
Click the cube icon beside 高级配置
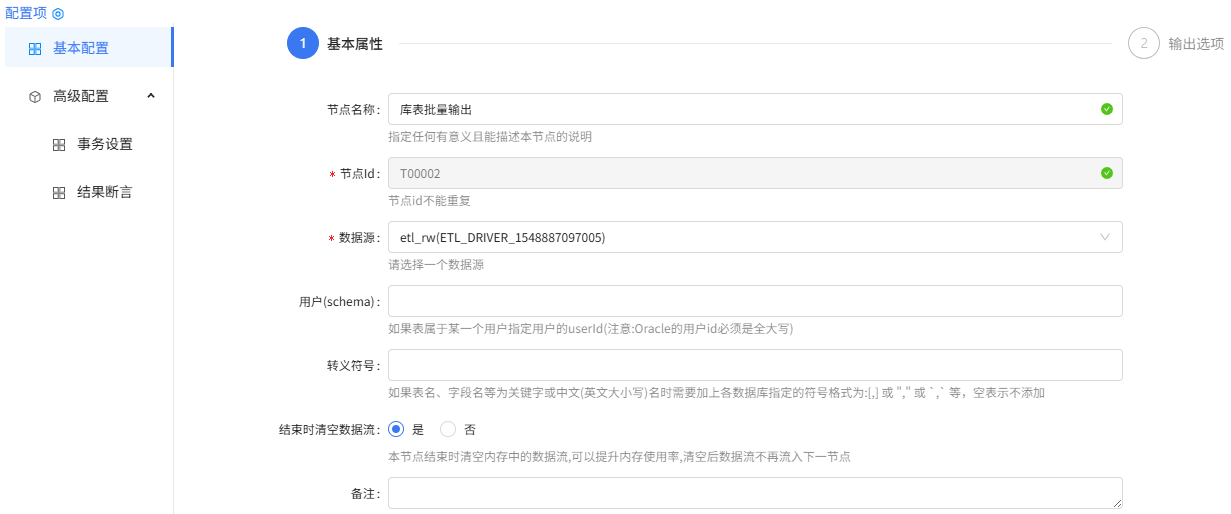click(35, 97)
